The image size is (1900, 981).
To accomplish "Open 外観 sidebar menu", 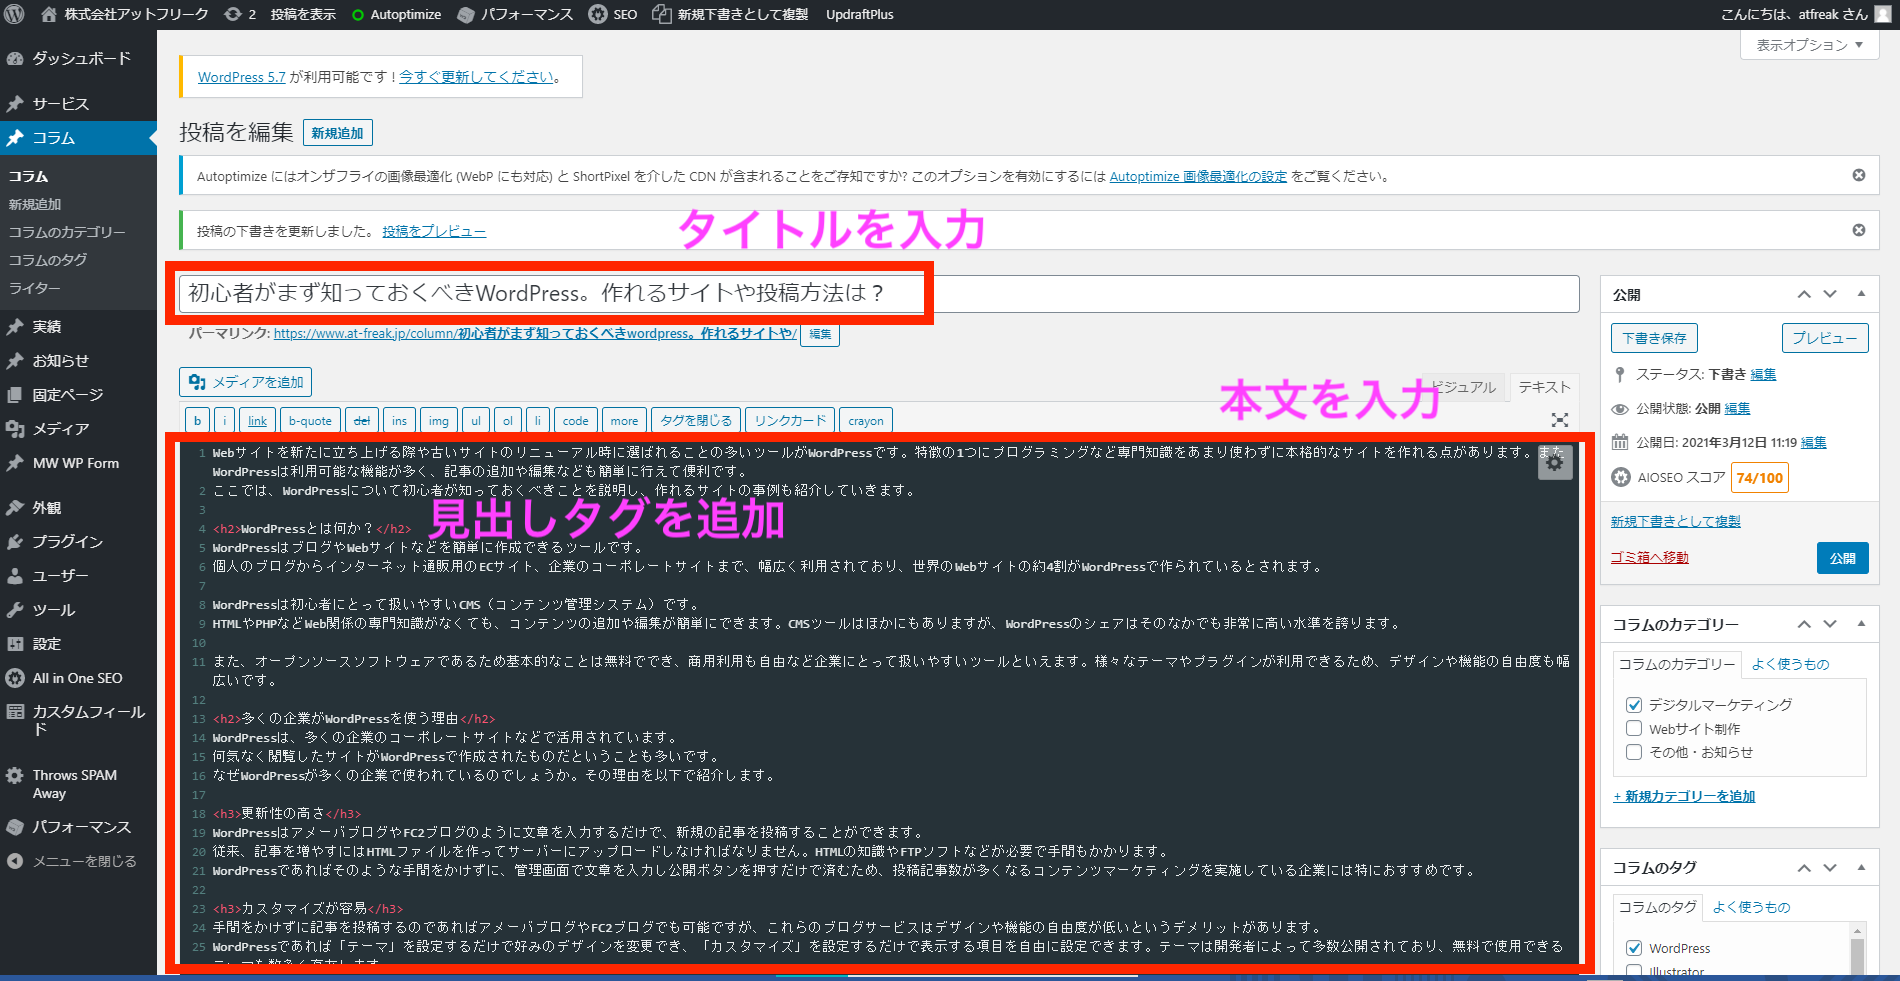I will pyautogui.click(x=78, y=508).
